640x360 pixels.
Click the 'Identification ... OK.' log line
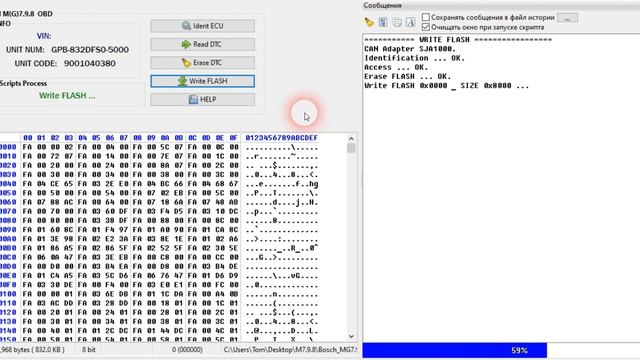[x=414, y=58]
